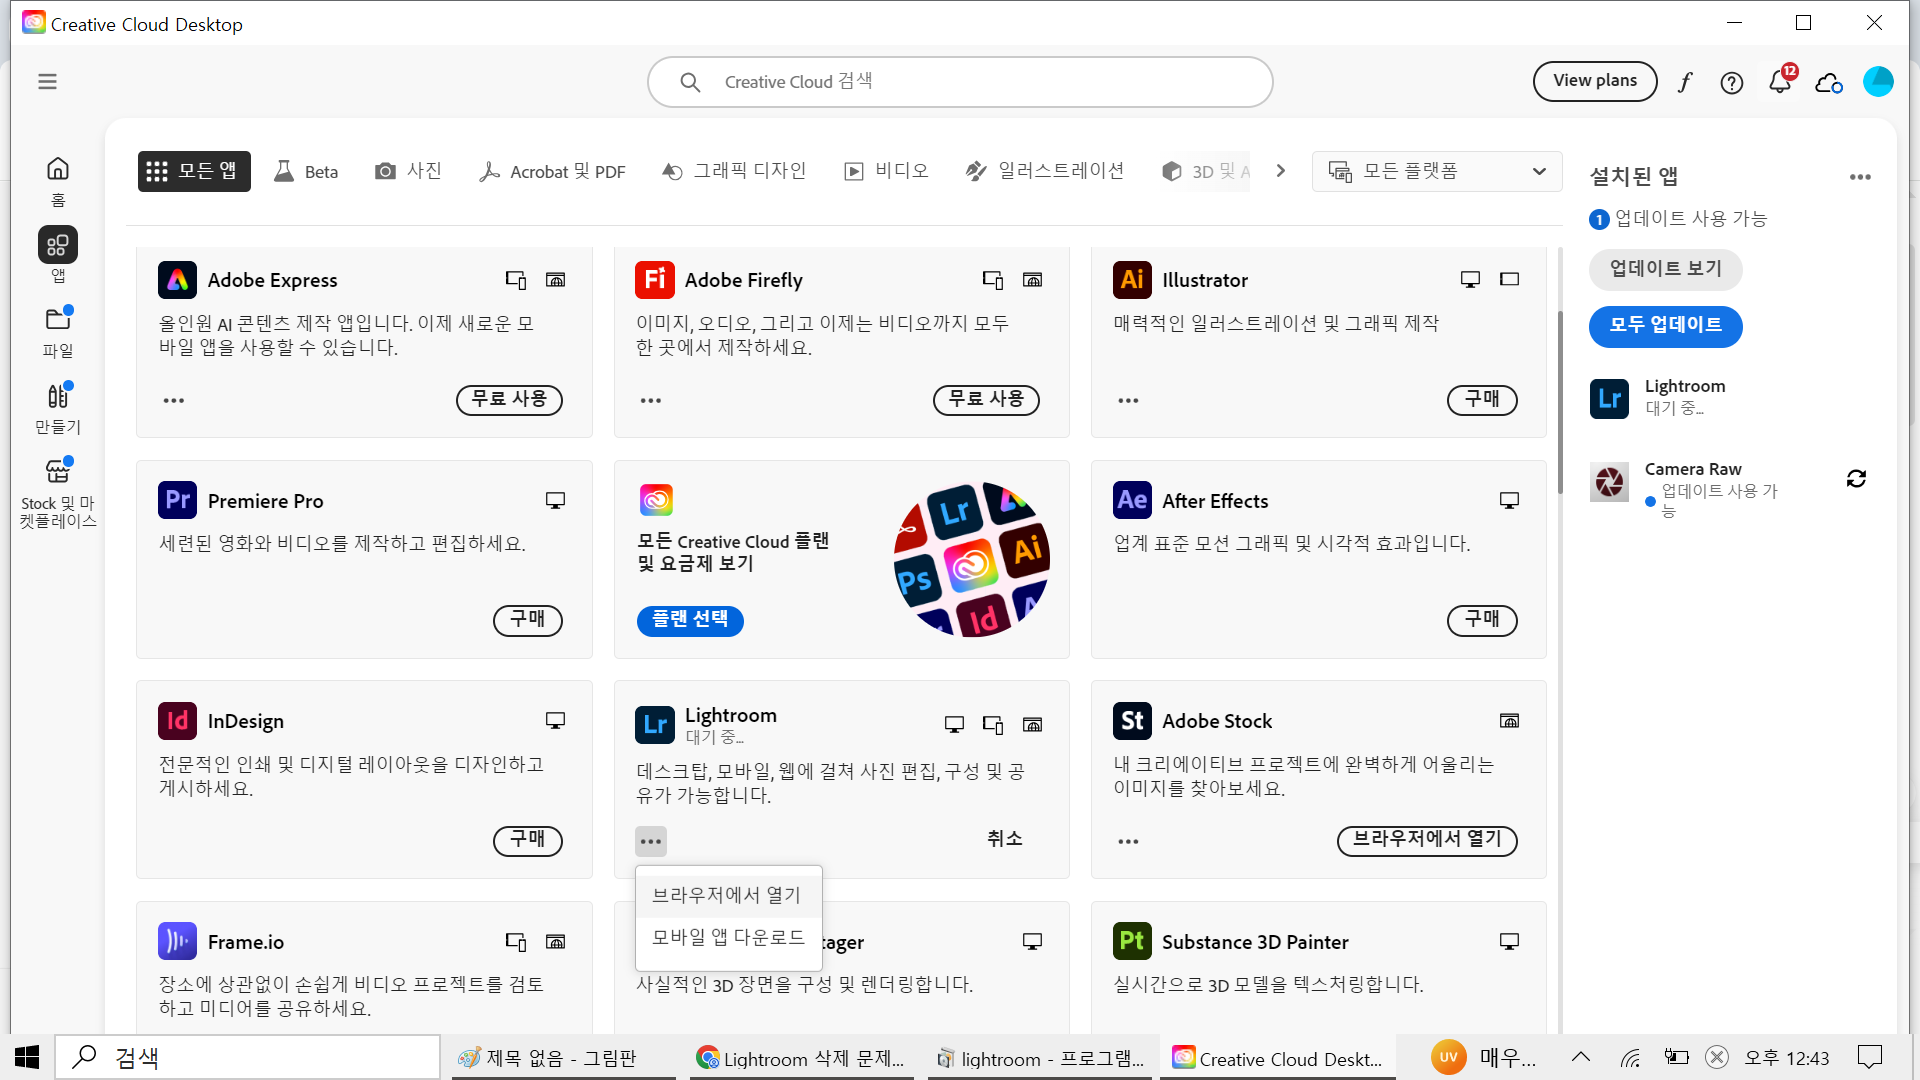
Task: Open Windows Start menu on taskbar
Action: (27, 1057)
